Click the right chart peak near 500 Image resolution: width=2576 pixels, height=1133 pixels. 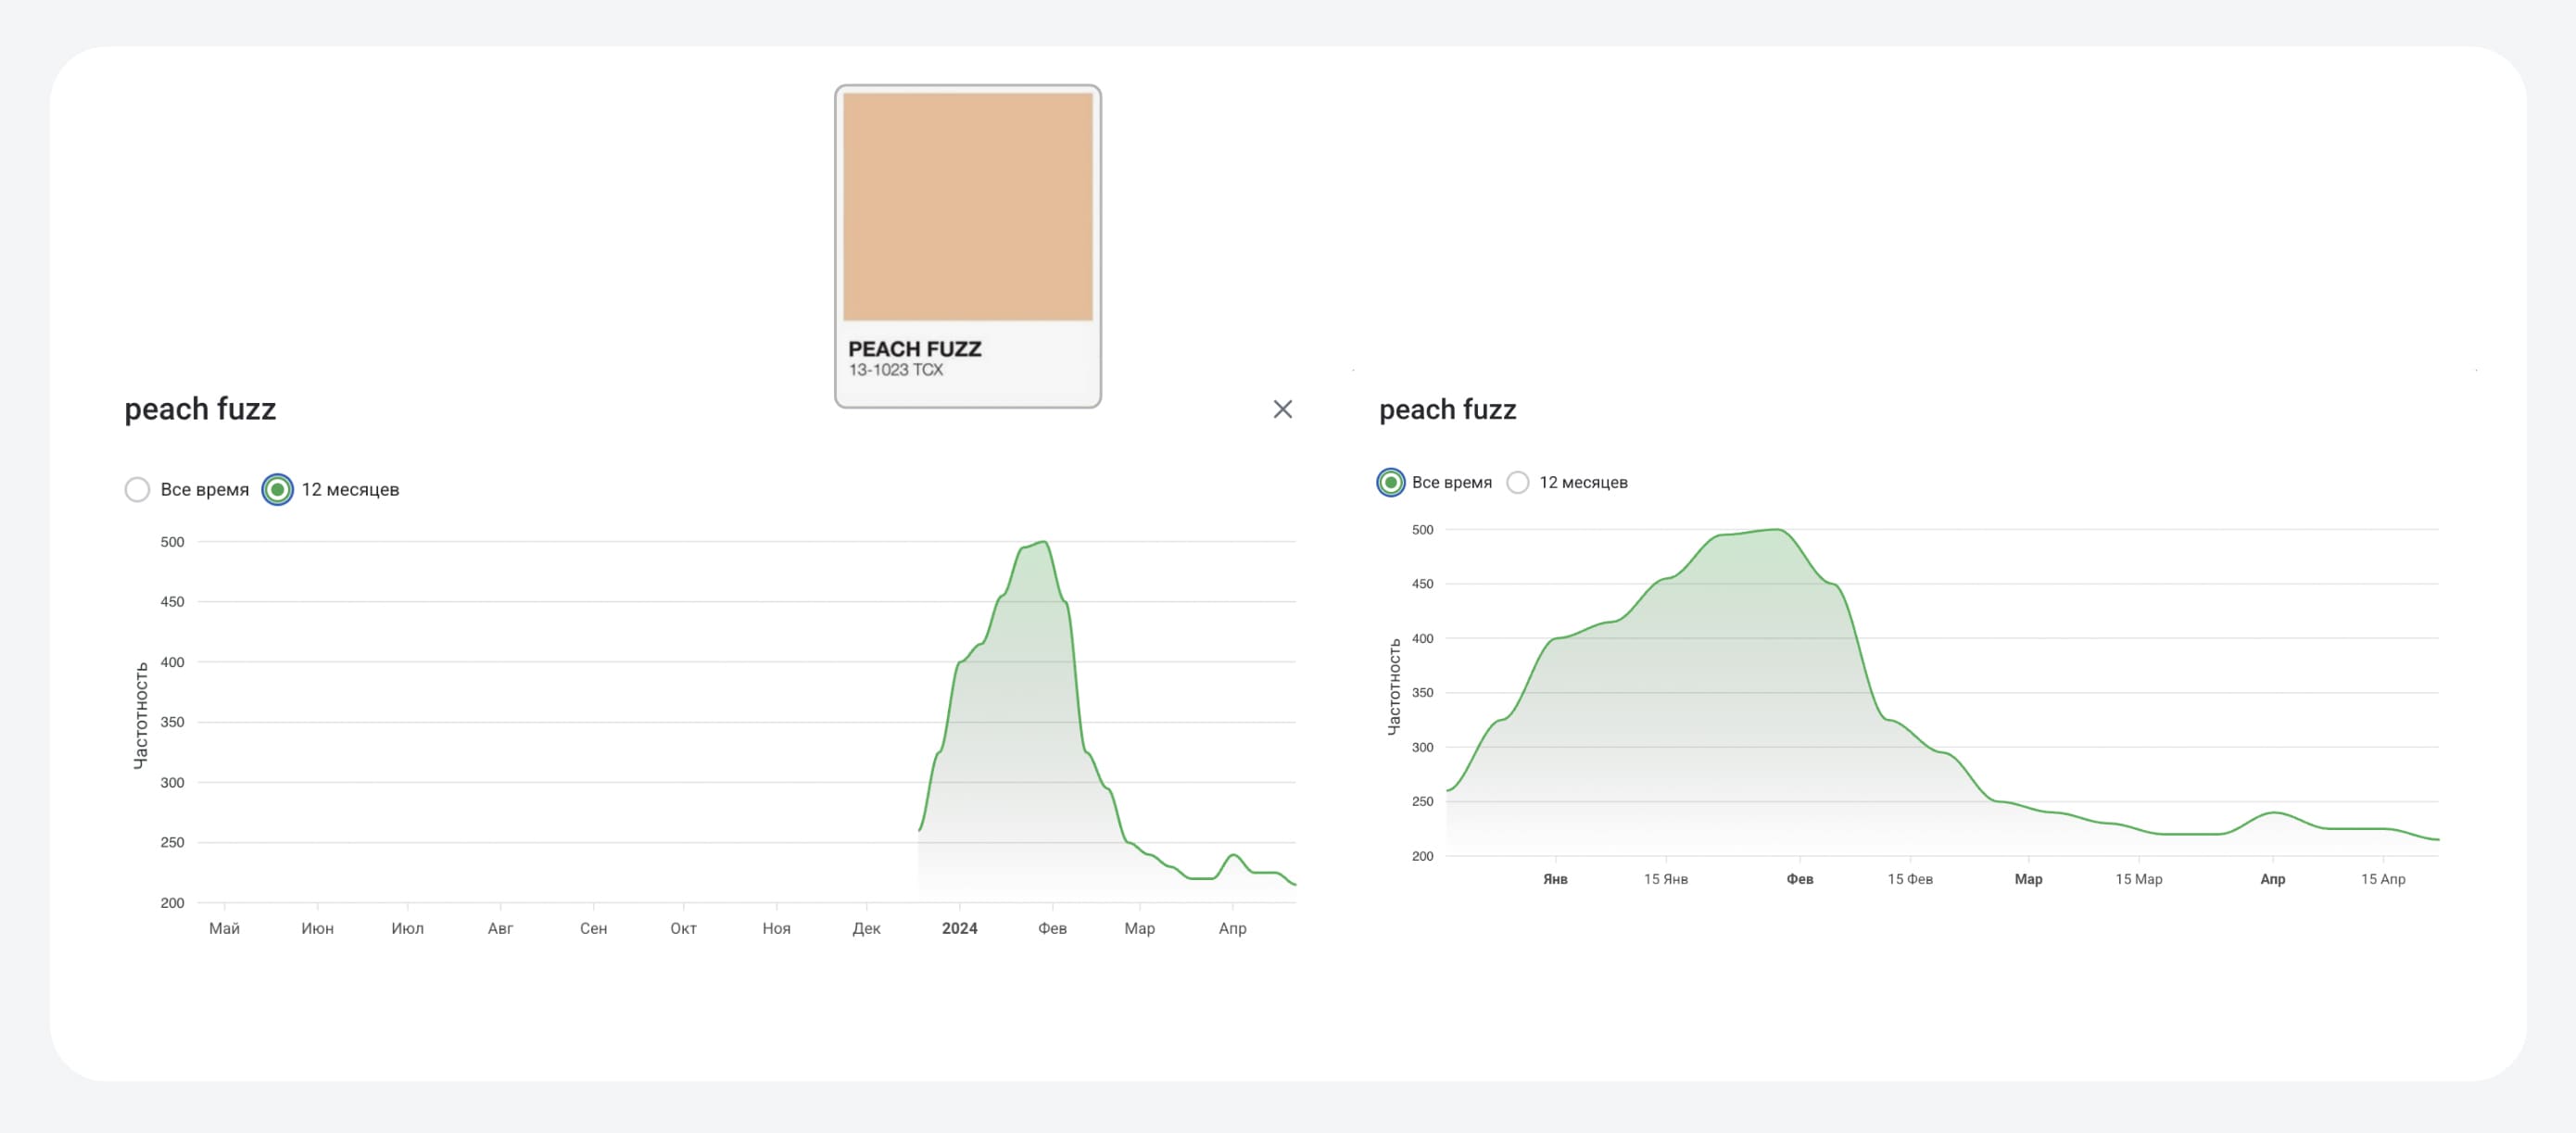(x=1775, y=531)
